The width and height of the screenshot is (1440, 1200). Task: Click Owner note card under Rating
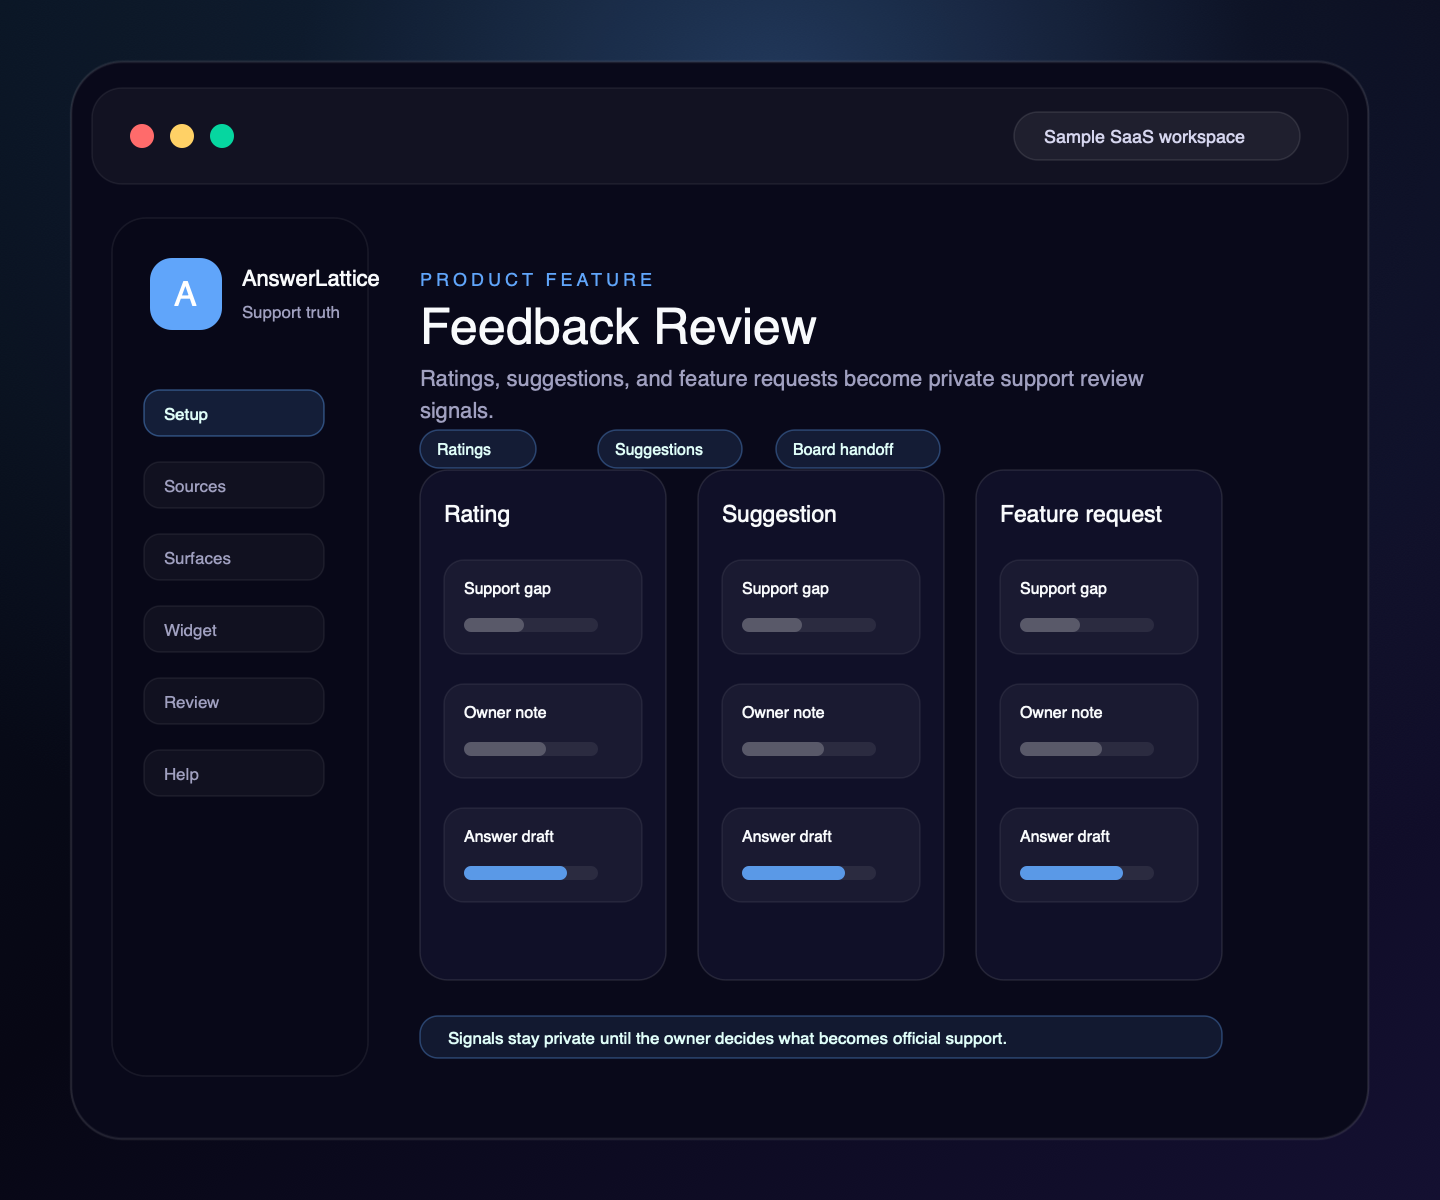tap(543, 731)
